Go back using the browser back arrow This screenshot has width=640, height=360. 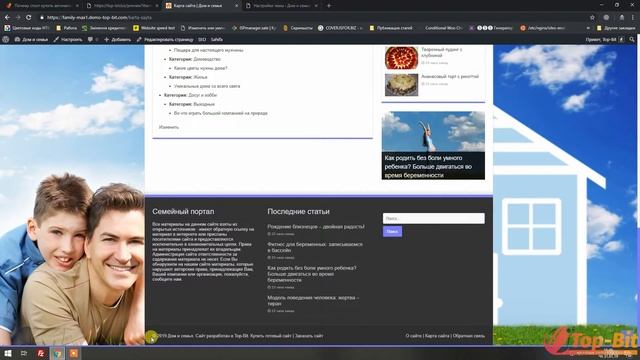pyautogui.click(x=7, y=18)
